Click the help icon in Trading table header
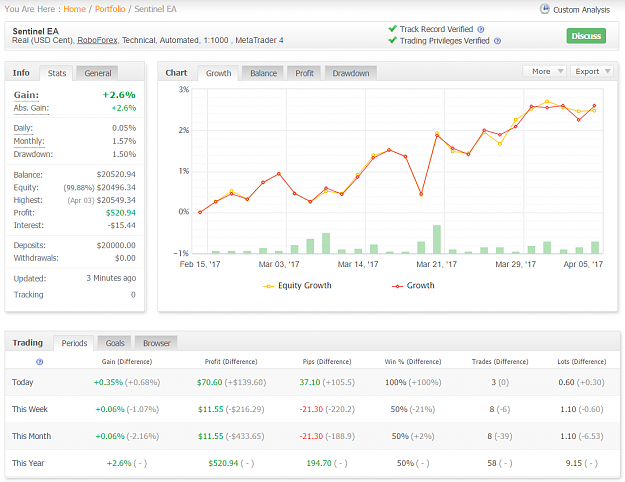 coord(39,362)
